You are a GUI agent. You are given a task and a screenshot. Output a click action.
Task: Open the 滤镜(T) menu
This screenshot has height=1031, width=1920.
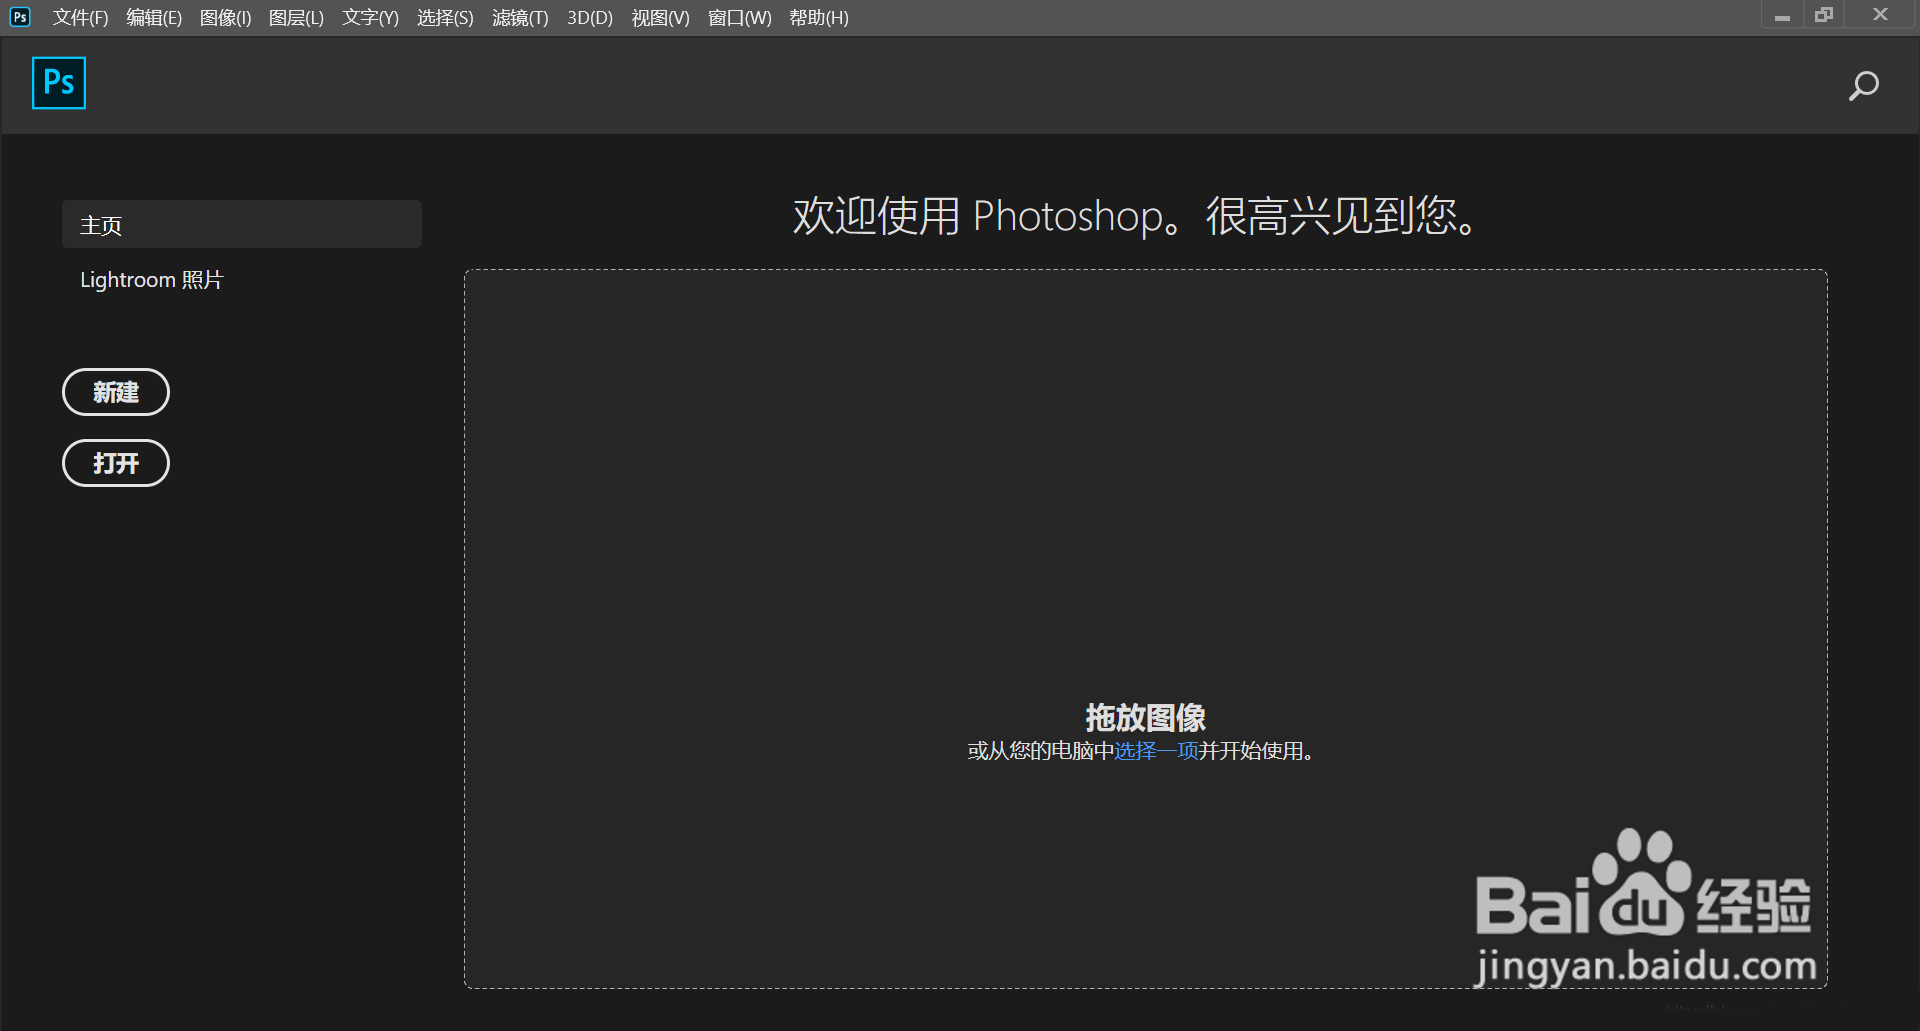point(520,18)
